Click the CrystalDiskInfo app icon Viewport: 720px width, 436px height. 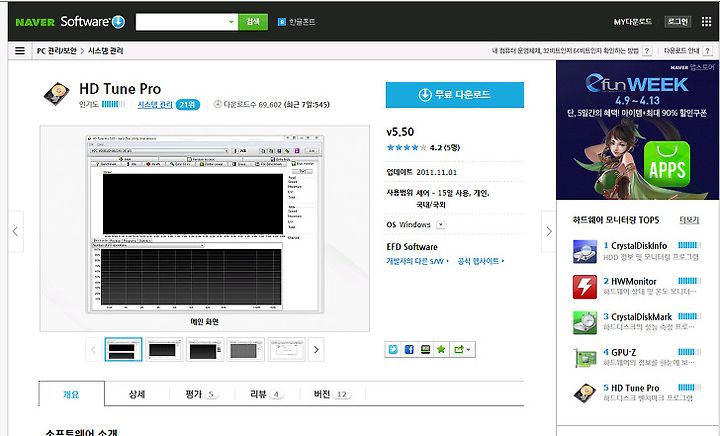(585, 251)
